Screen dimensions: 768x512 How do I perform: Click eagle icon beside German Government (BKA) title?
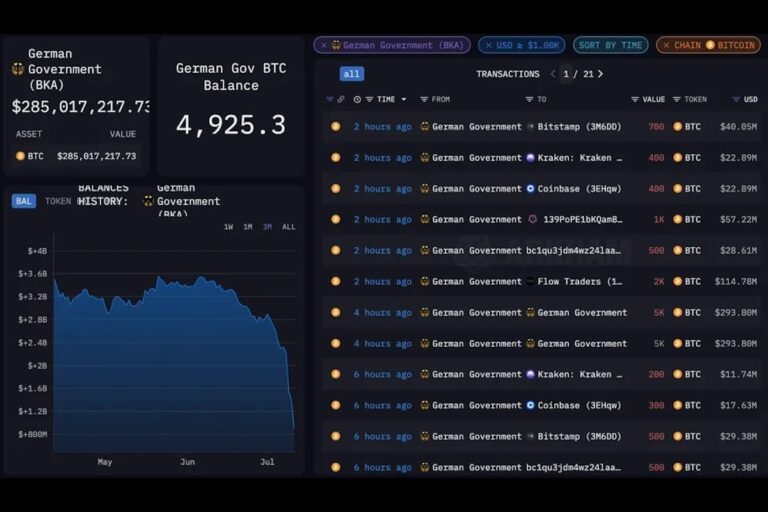point(18,69)
